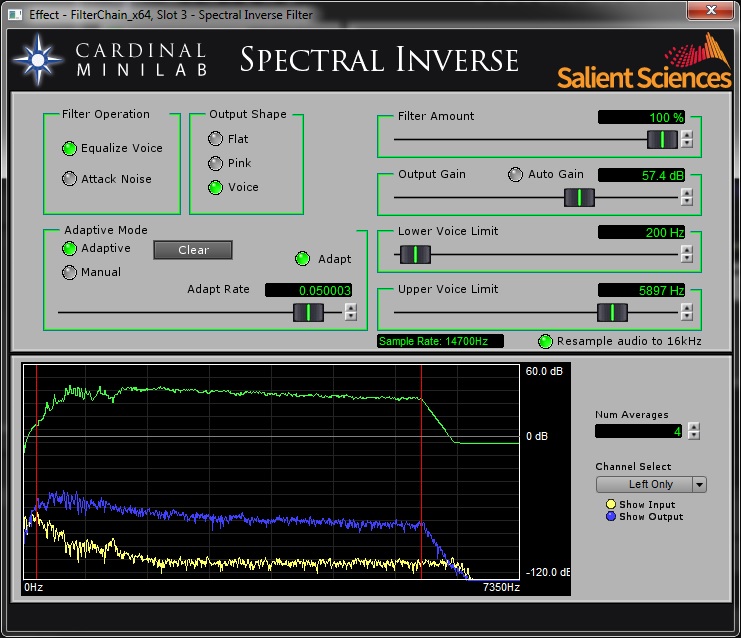This screenshot has height=638, width=741.
Task: Click the window title bar app icon
Action: click(15, 15)
